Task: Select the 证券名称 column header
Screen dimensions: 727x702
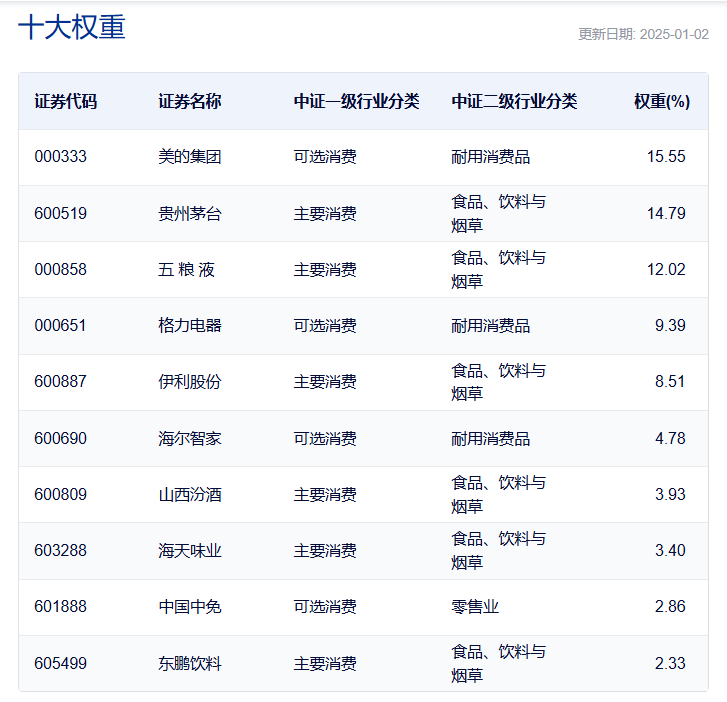Action: coord(190,102)
